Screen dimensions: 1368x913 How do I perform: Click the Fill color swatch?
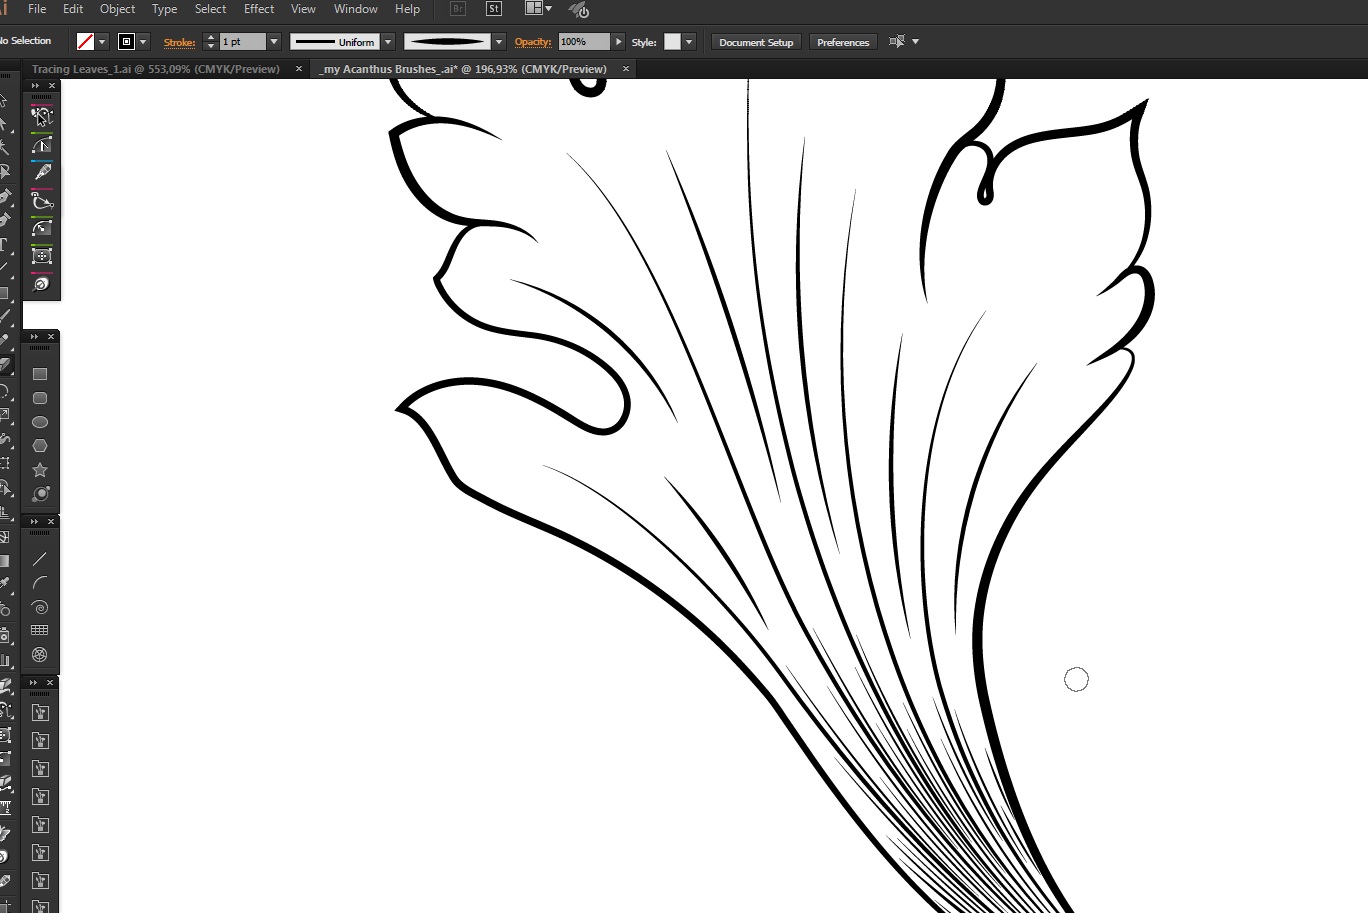point(86,42)
